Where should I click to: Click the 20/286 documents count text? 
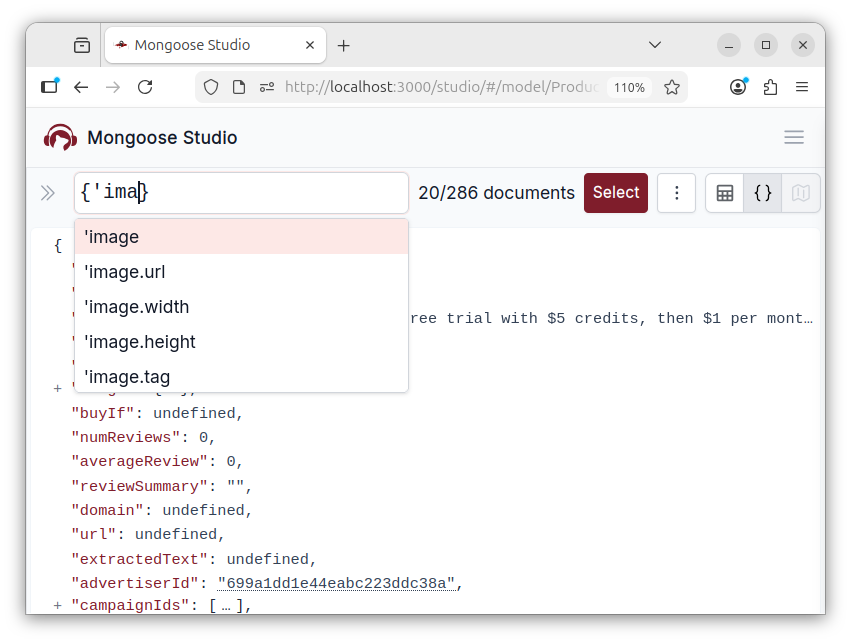point(496,193)
